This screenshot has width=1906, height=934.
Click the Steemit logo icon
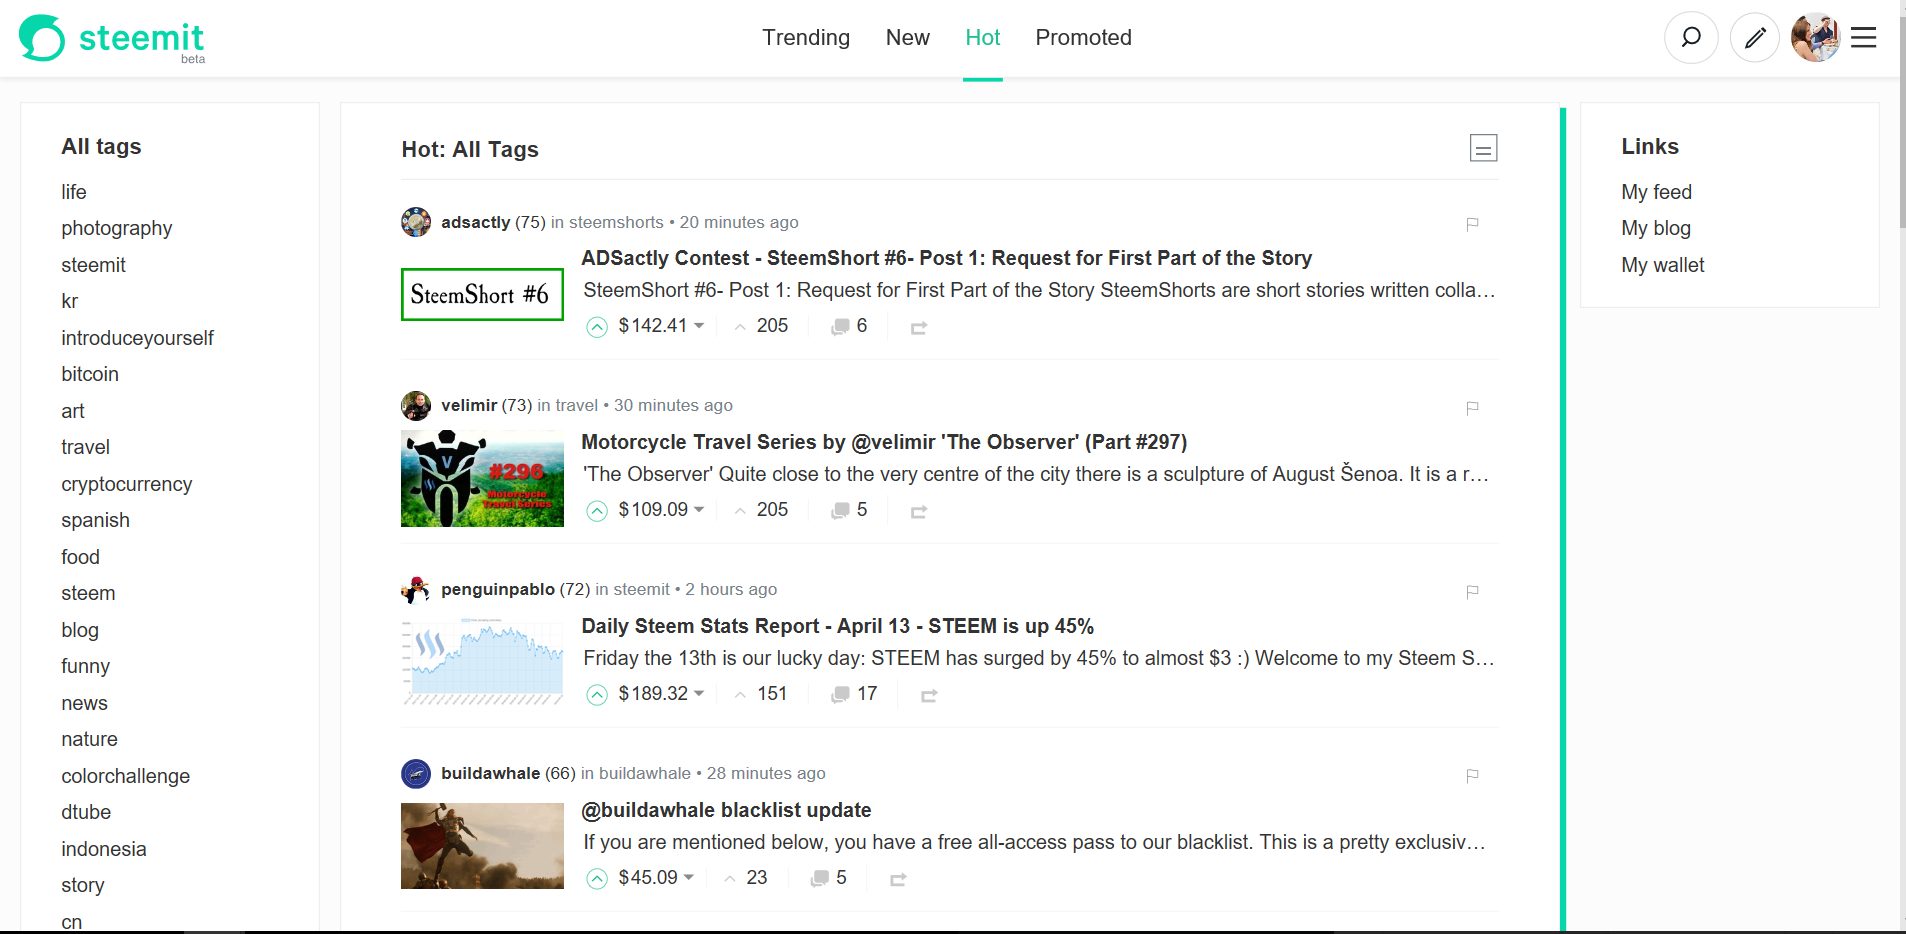(42, 38)
